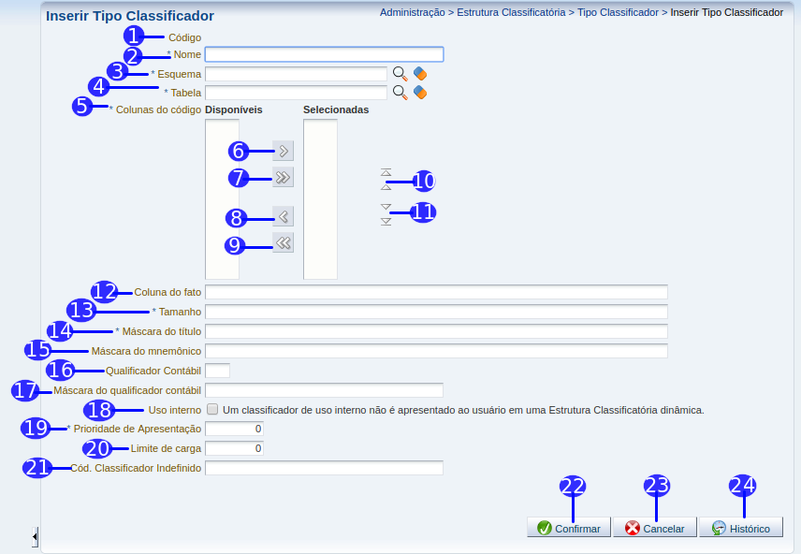Open Estrutura Classificatória breadcrumb link

tap(510, 13)
